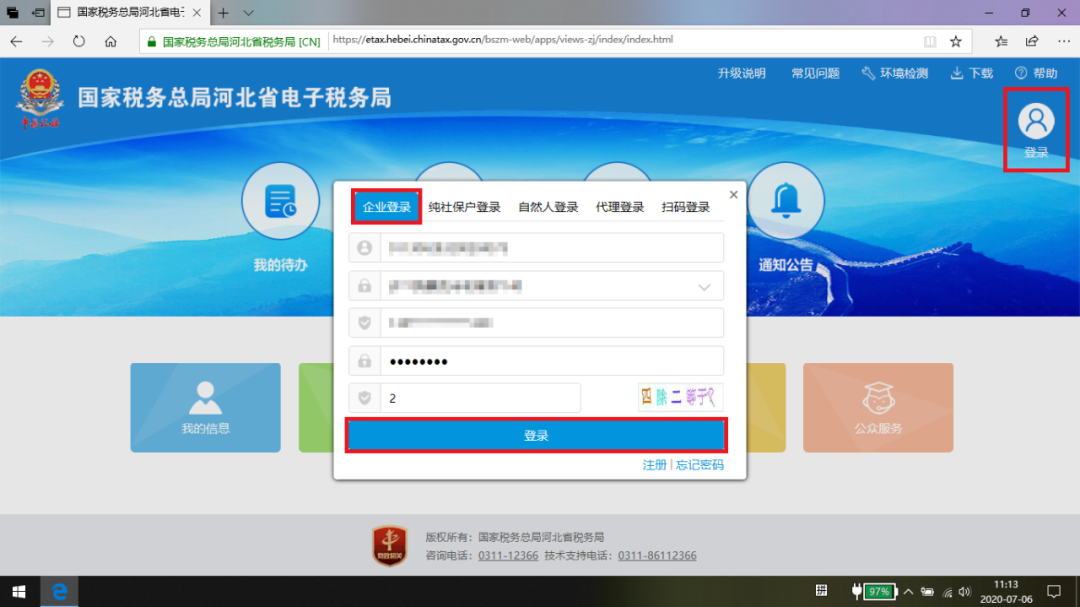Image resolution: width=1080 pixels, height=607 pixels.
Task: Refresh the captcha image
Action: [x=679, y=398]
